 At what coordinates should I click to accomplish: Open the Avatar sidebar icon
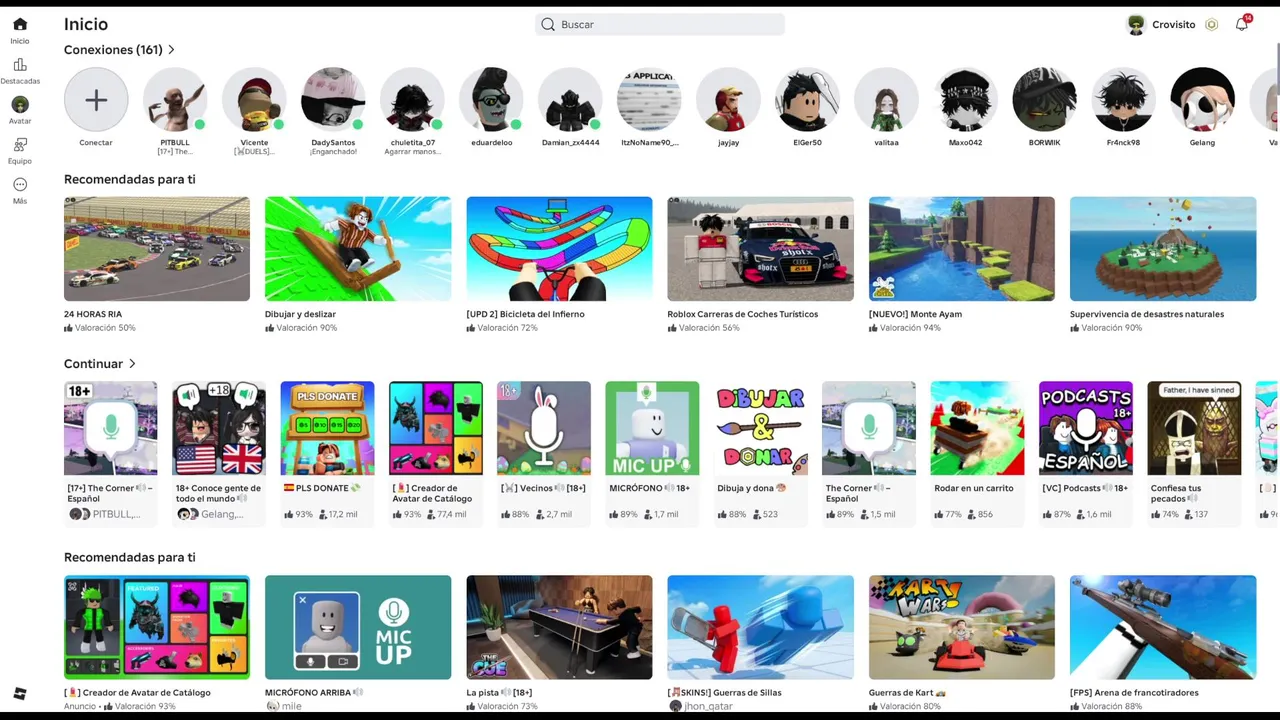click(x=20, y=105)
